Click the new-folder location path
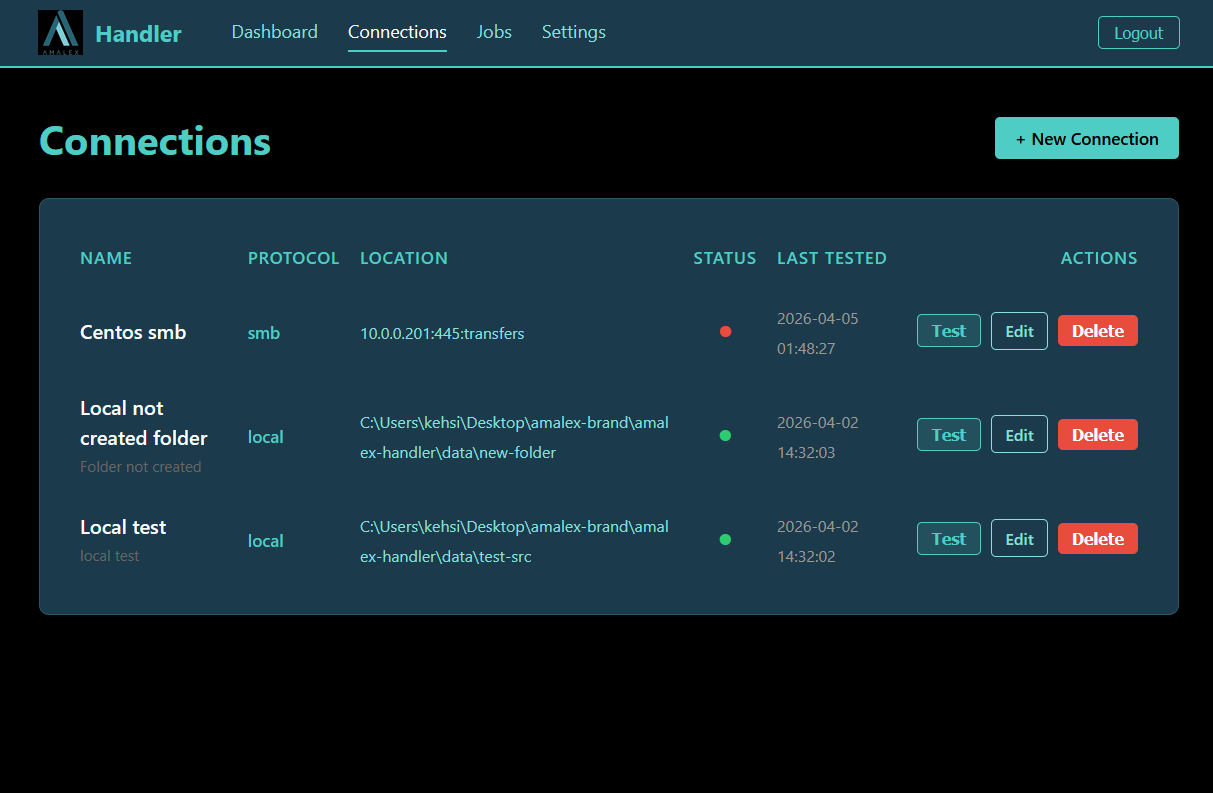Image resolution: width=1213 pixels, height=793 pixels. 514,437
